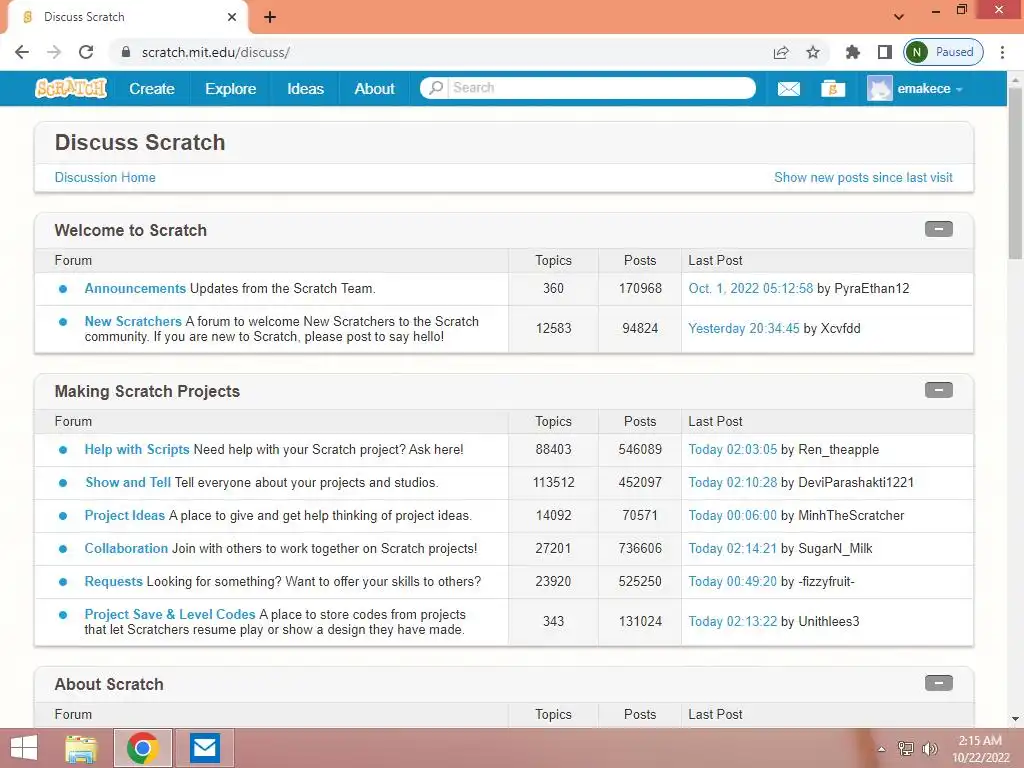Open last post Today 02:14:21
Viewport: 1024px width, 768px height.
coord(733,549)
